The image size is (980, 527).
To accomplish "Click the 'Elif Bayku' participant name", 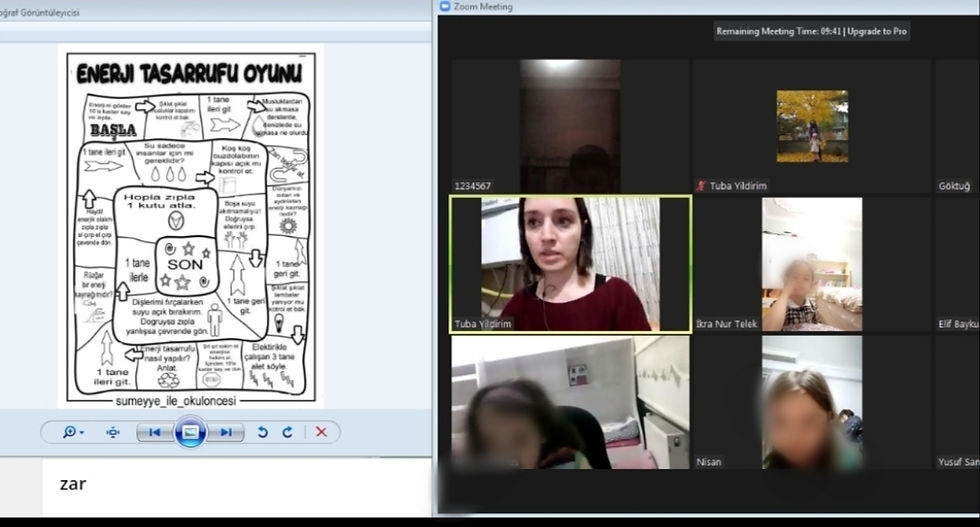I will pyautogui.click(x=958, y=324).
